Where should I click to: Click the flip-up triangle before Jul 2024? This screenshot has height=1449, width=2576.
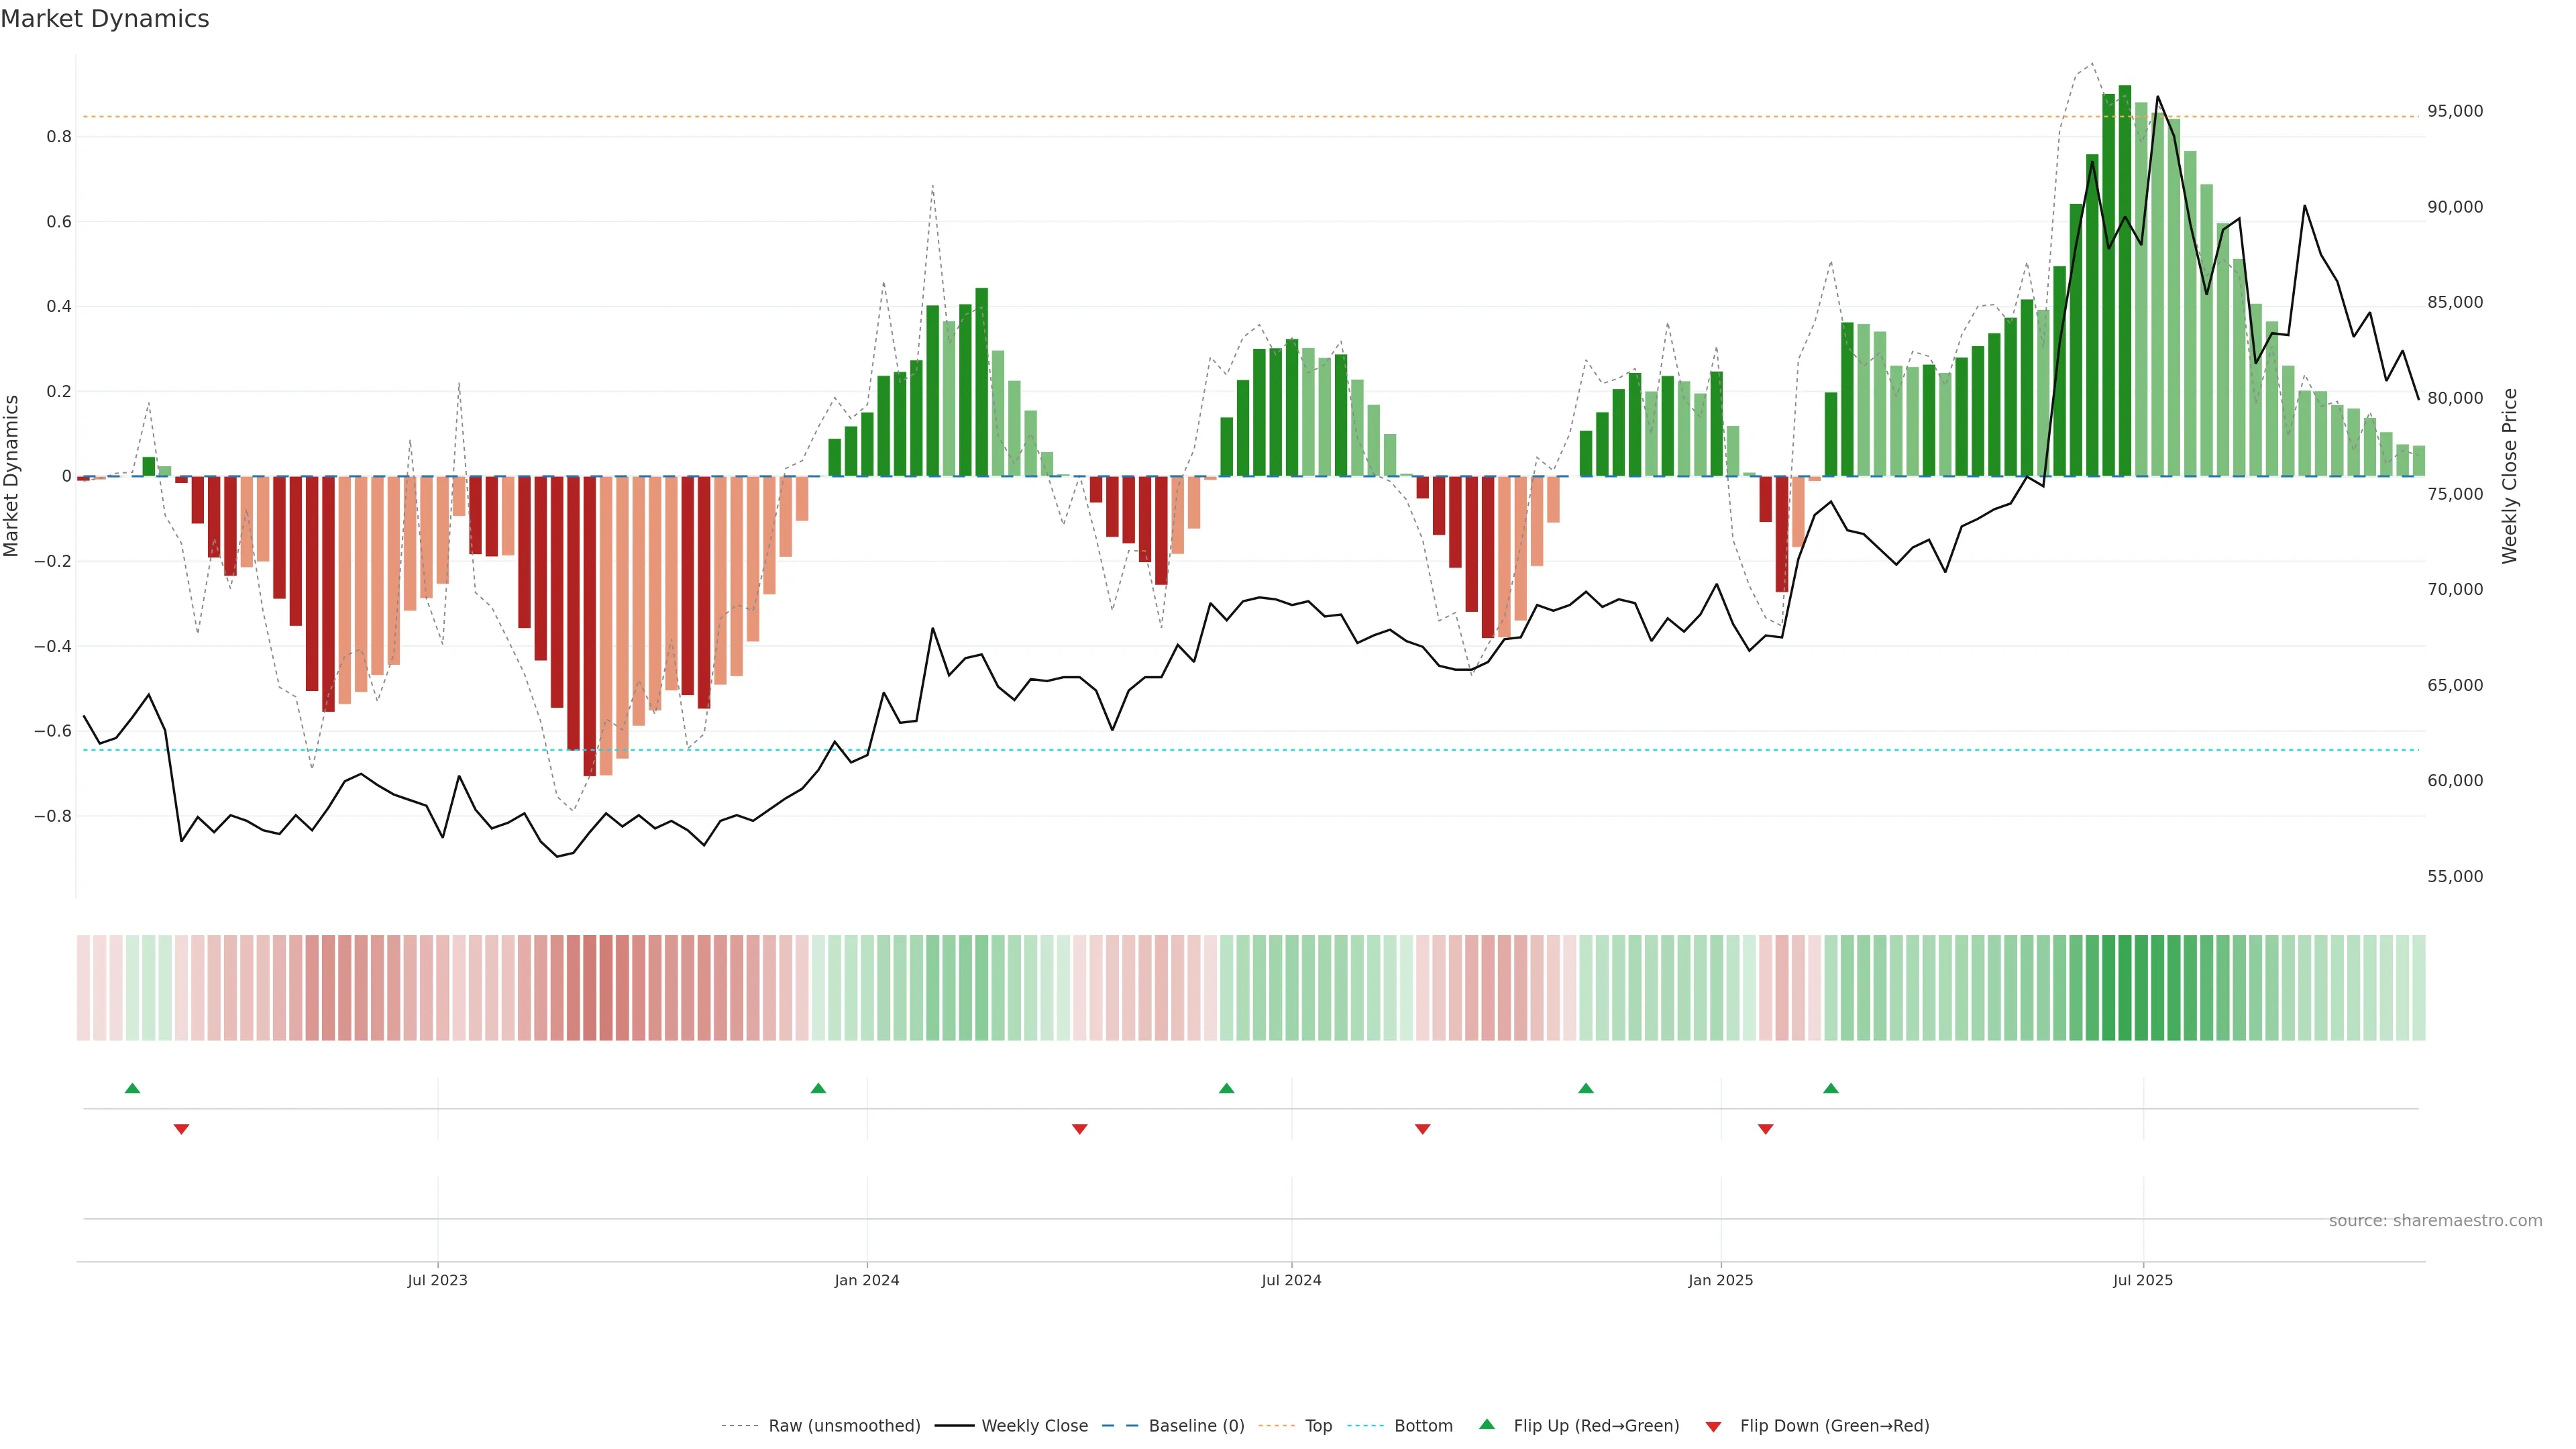[1226, 1088]
